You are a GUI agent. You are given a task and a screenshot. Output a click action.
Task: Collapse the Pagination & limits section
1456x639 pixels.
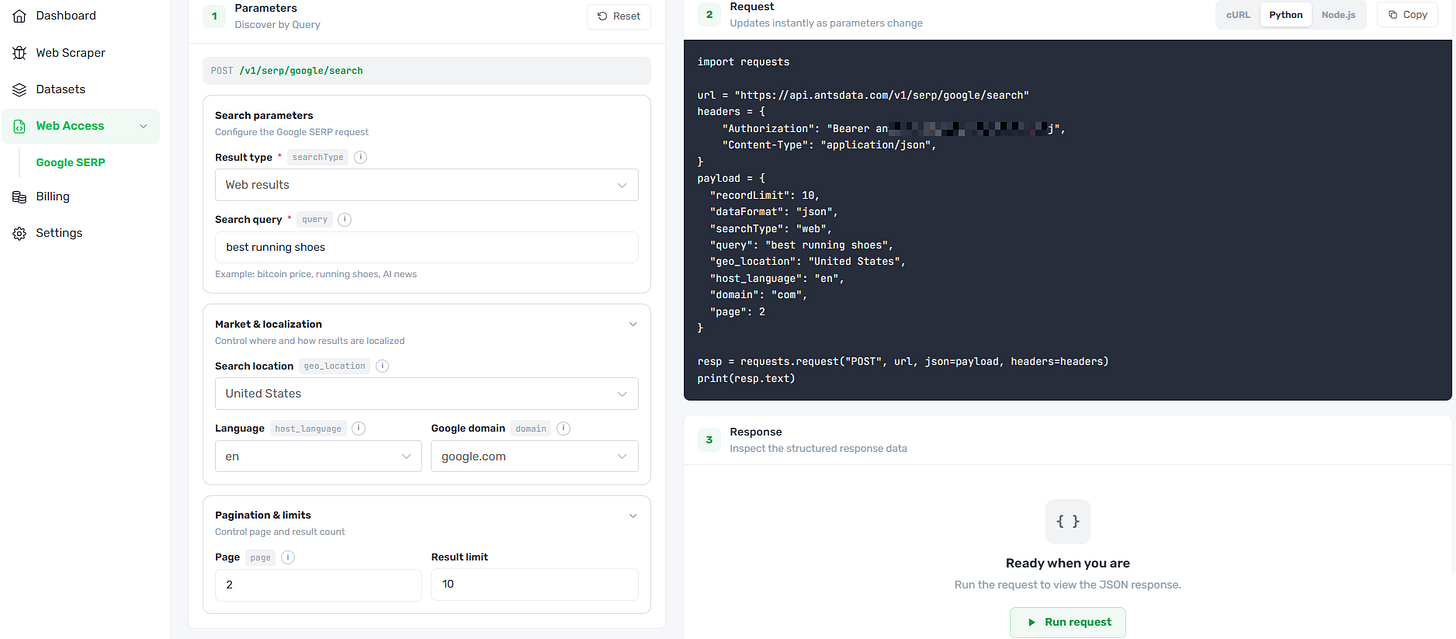[x=632, y=515]
